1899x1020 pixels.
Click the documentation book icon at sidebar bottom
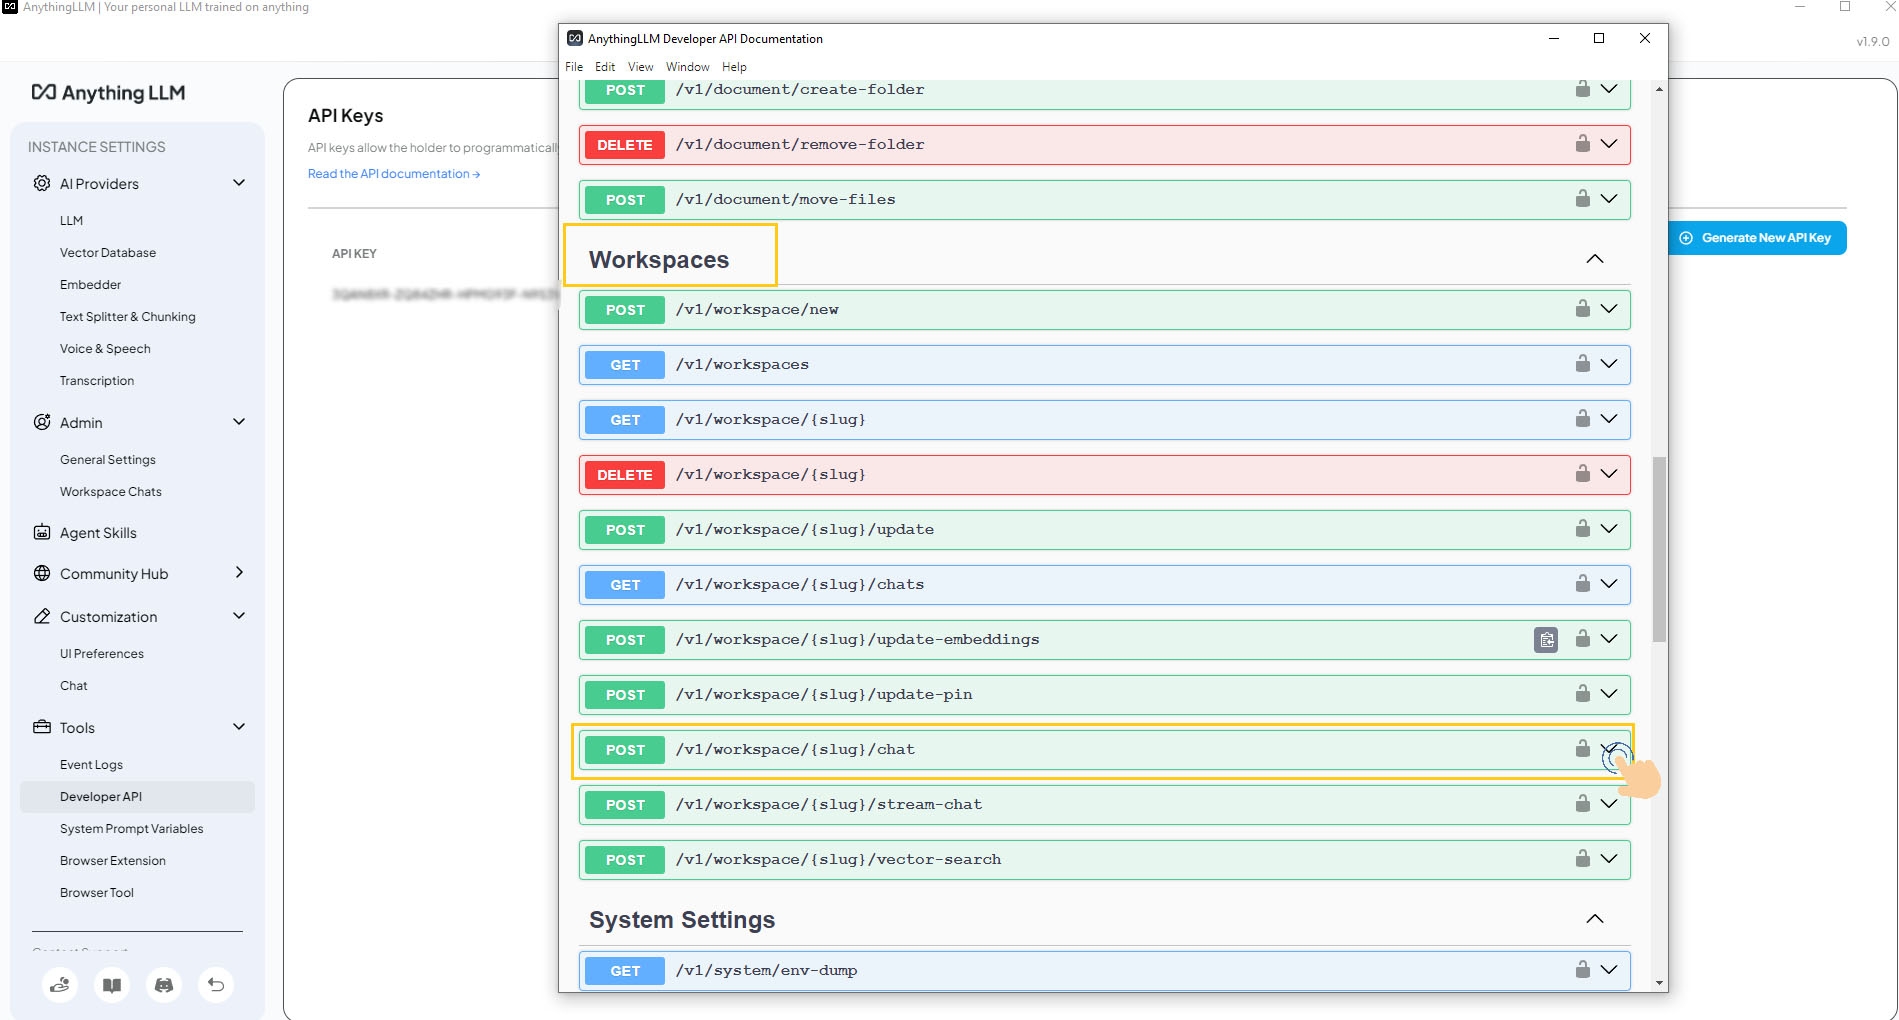(112, 984)
